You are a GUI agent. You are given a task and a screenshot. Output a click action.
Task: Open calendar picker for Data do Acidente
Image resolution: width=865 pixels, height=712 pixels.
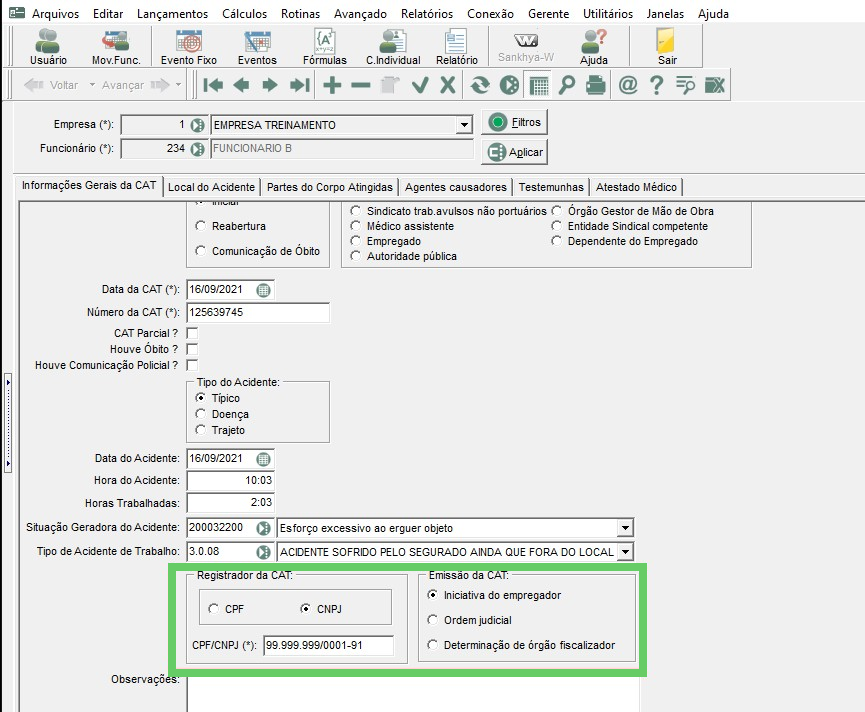[264, 459]
